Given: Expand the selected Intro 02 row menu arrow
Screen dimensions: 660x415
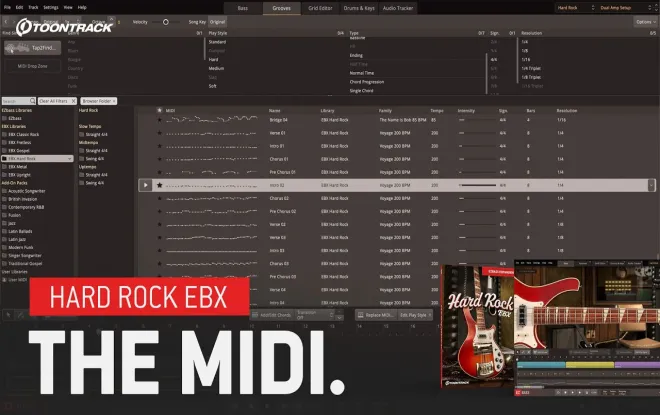Looking at the screenshot, I should (x=651, y=185).
